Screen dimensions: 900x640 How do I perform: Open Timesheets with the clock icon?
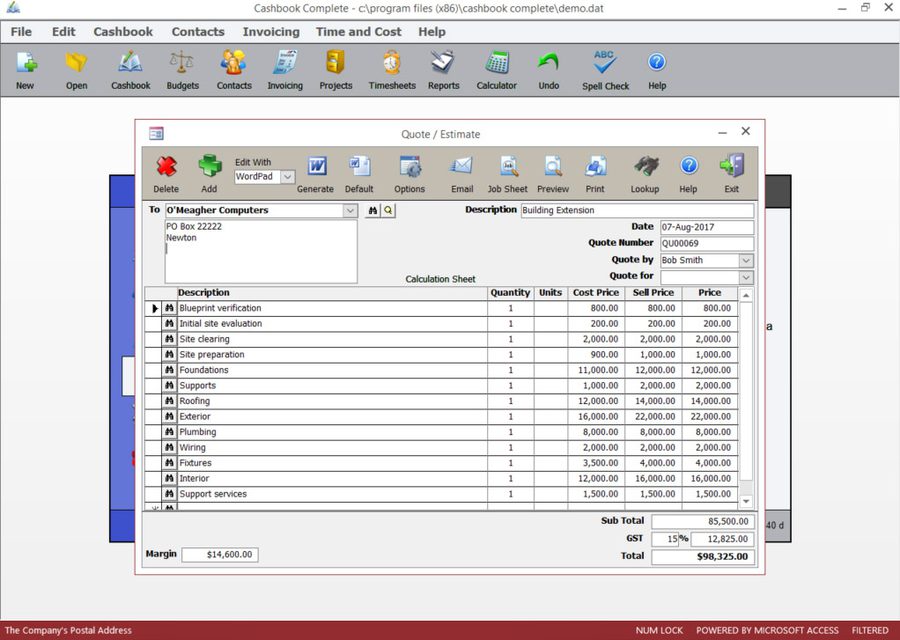392,63
